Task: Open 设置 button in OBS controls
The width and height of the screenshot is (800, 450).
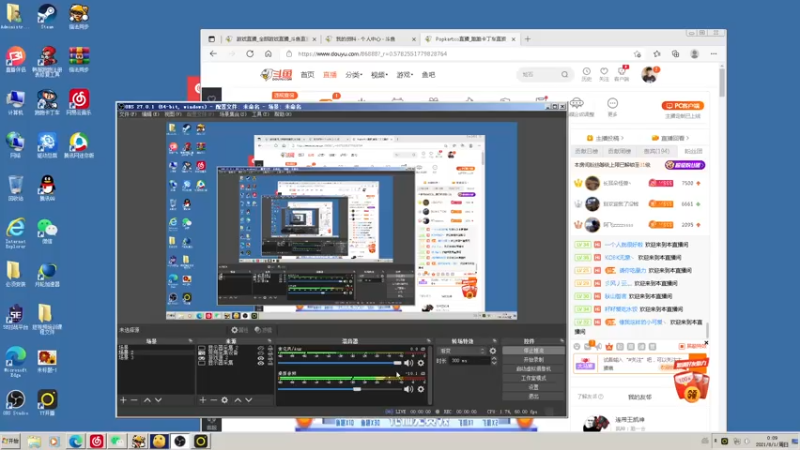Action: coord(533,387)
